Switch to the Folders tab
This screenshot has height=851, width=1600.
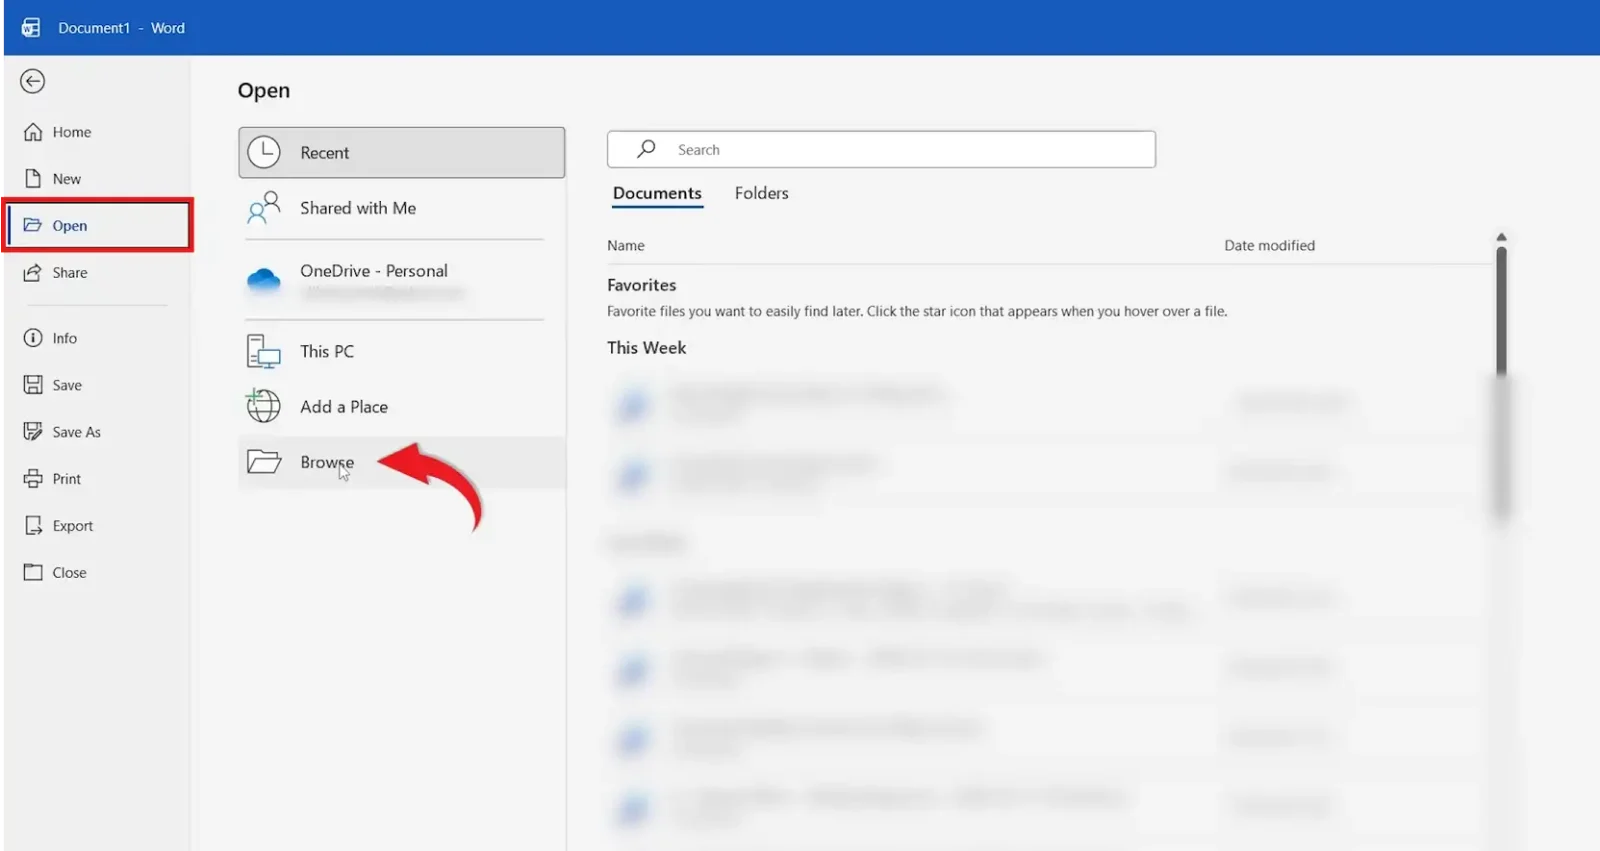[761, 193]
